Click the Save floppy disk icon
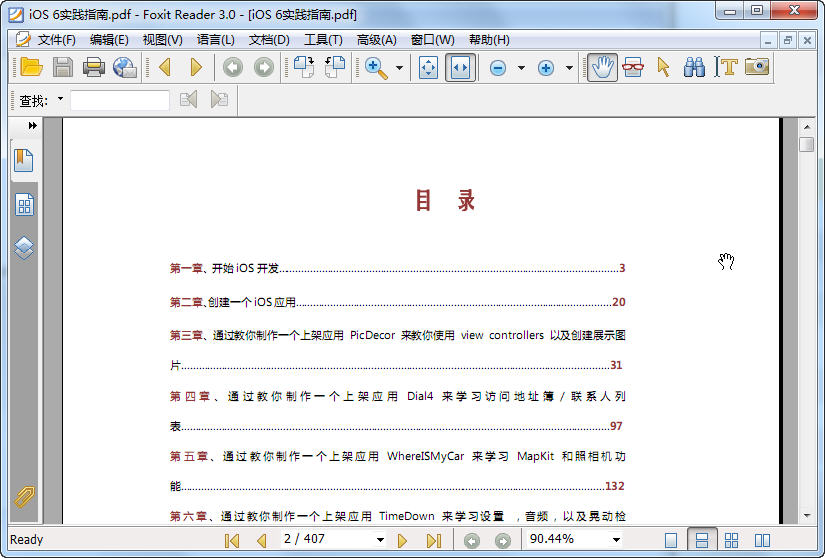The width and height of the screenshot is (825, 558). click(63, 67)
